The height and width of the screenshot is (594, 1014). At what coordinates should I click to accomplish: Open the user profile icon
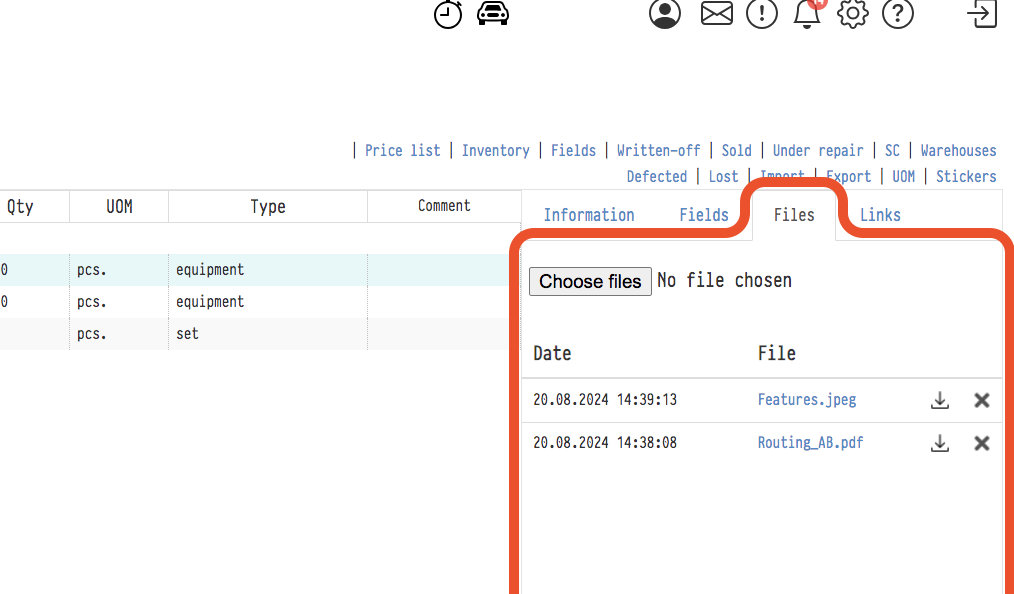coord(665,14)
